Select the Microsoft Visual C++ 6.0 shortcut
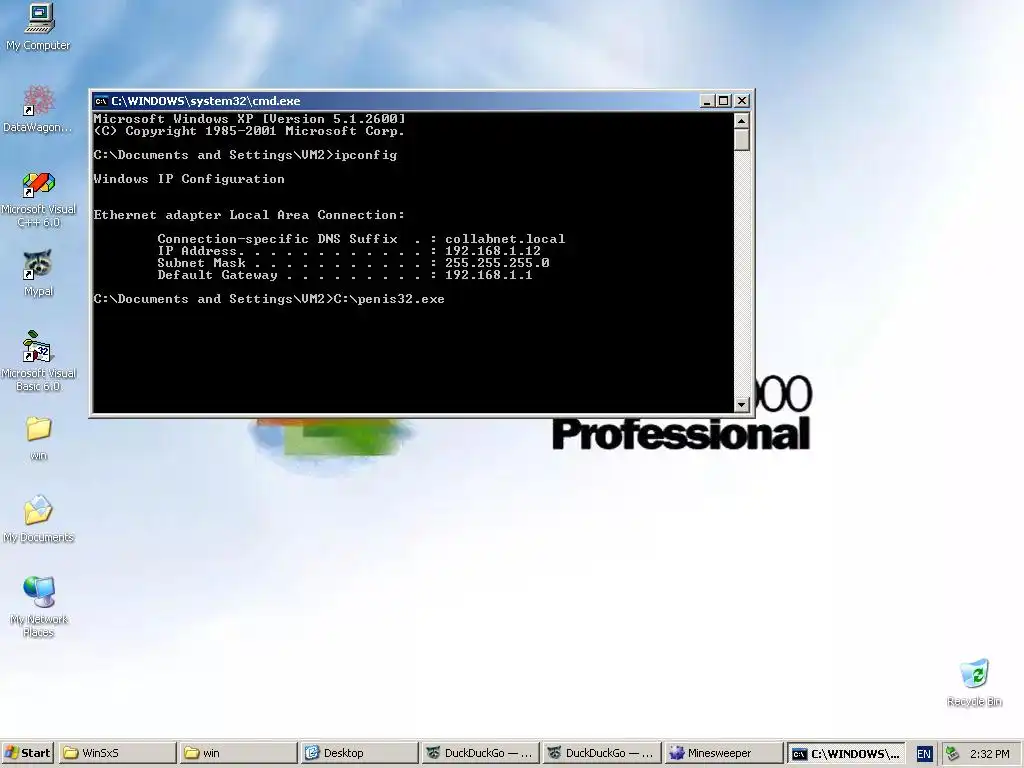The image size is (1024, 768). pyautogui.click(x=39, y=200)
